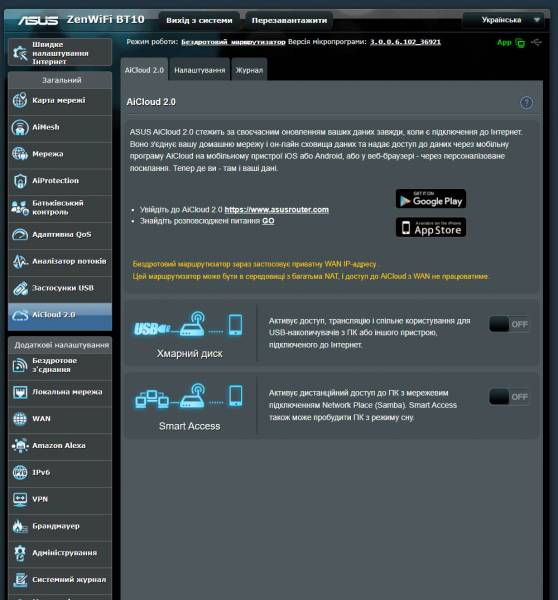Open the https://www.asusrouter.com link
Screen dimensions: 558x600
pyautogui.click(x=276, y=209)
